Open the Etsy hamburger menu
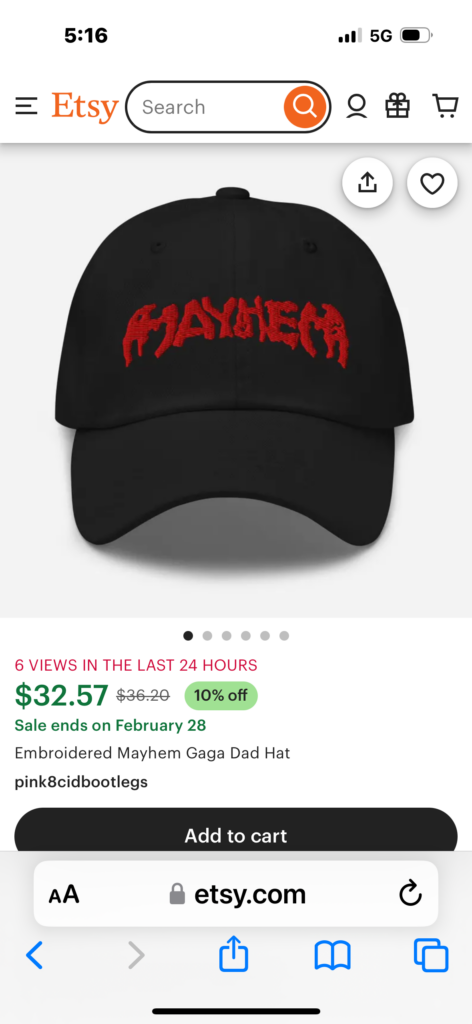 (x=26, y=106)
